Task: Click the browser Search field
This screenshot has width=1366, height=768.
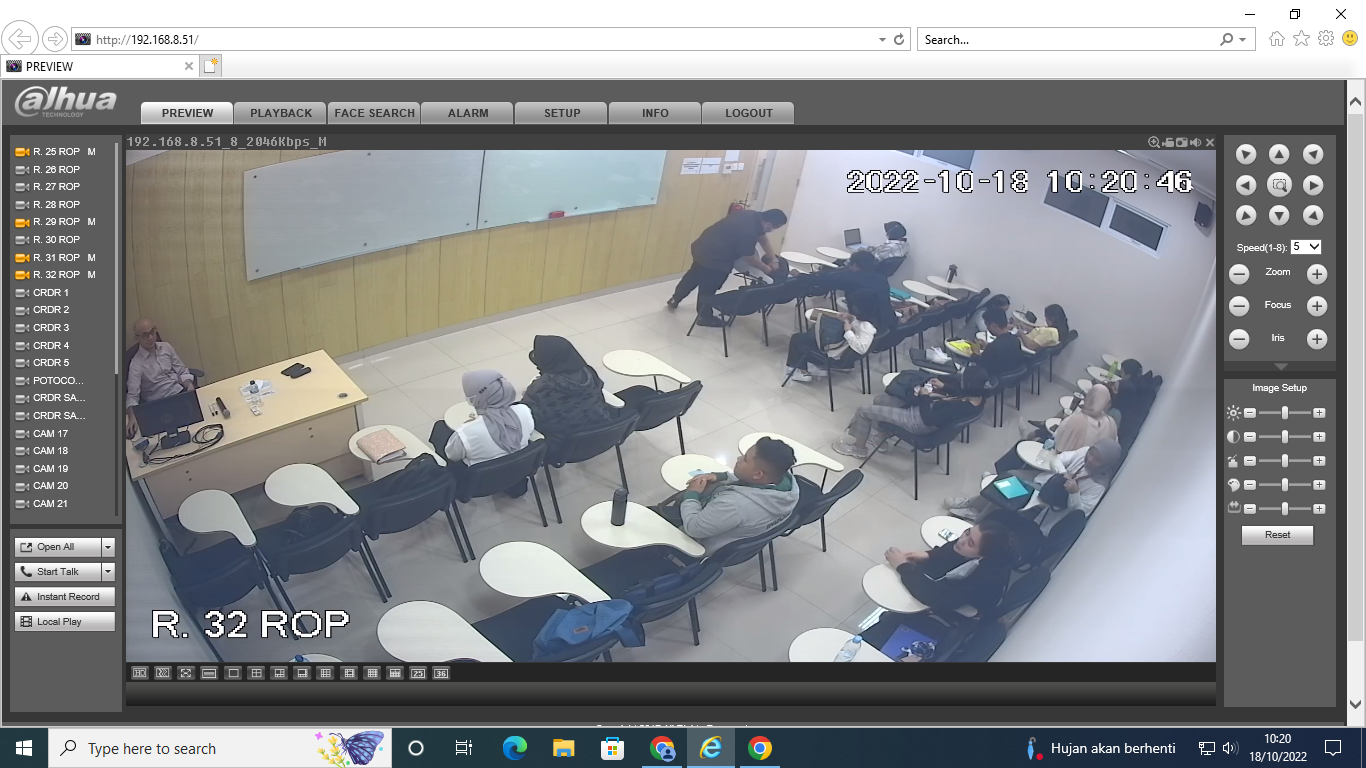Action: point(1068,40)
